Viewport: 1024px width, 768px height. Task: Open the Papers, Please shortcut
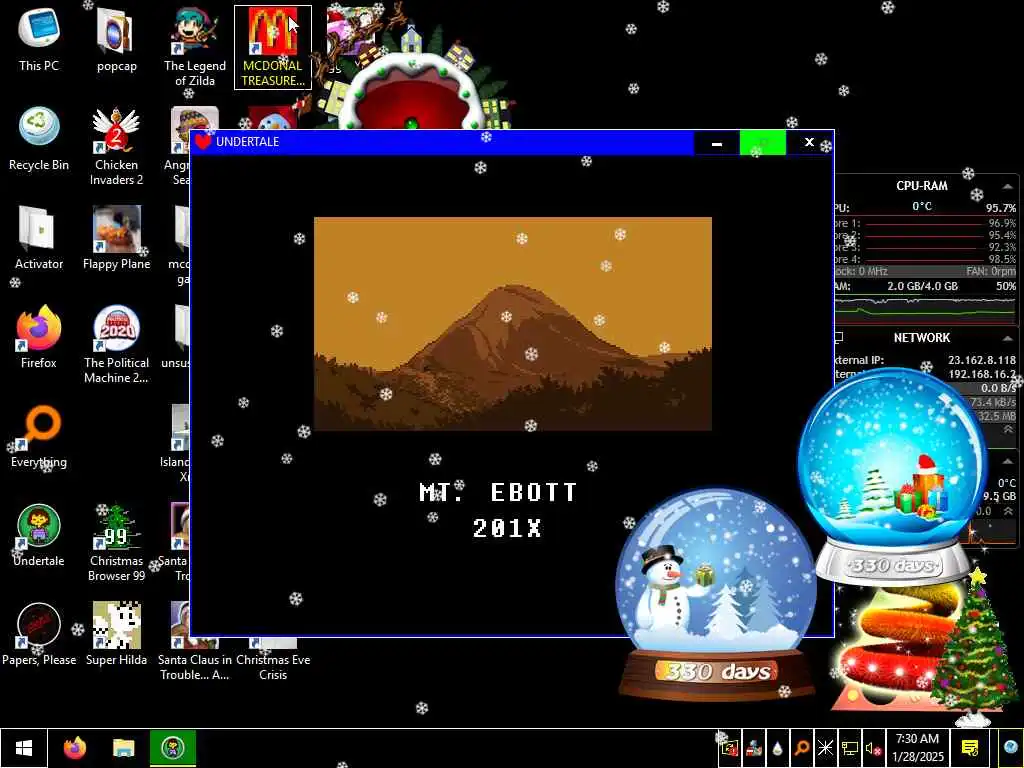click(39, 634)
